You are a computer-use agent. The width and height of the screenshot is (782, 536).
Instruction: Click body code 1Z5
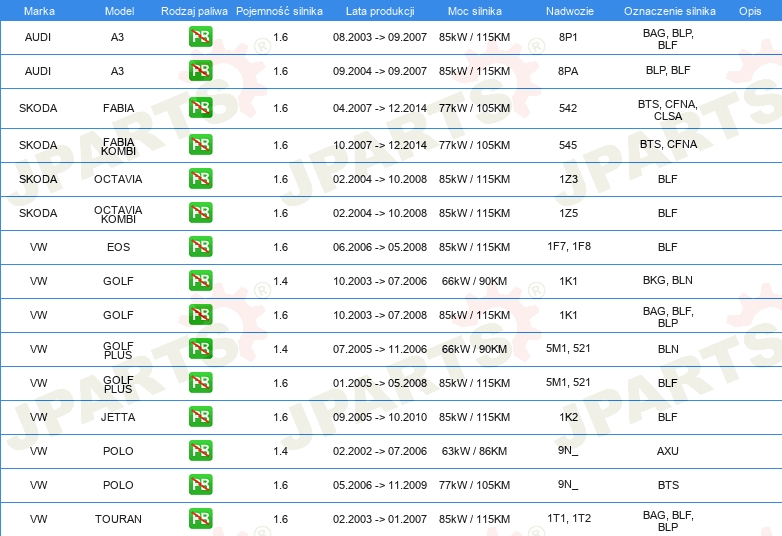pos(568,213)
